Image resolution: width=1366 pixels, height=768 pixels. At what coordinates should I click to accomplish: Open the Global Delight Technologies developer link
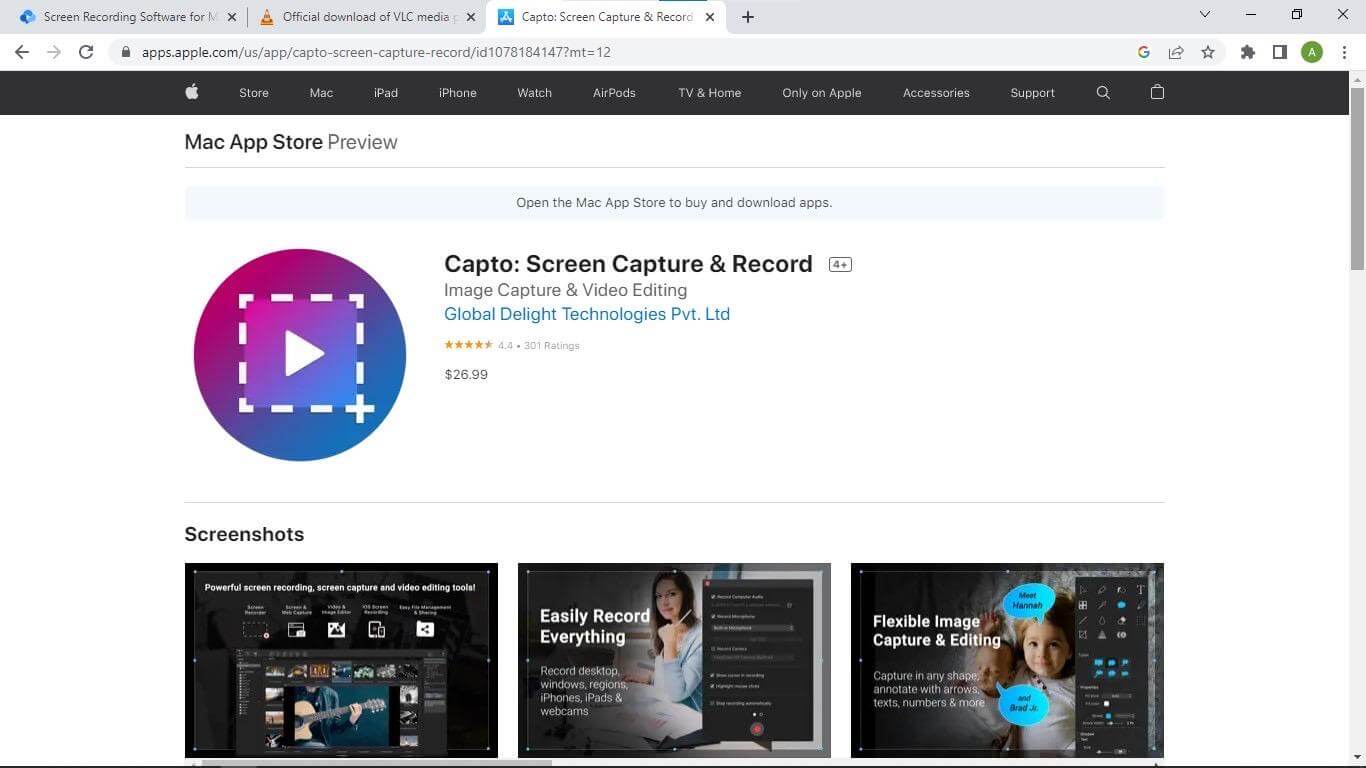[x=587, y=314]
